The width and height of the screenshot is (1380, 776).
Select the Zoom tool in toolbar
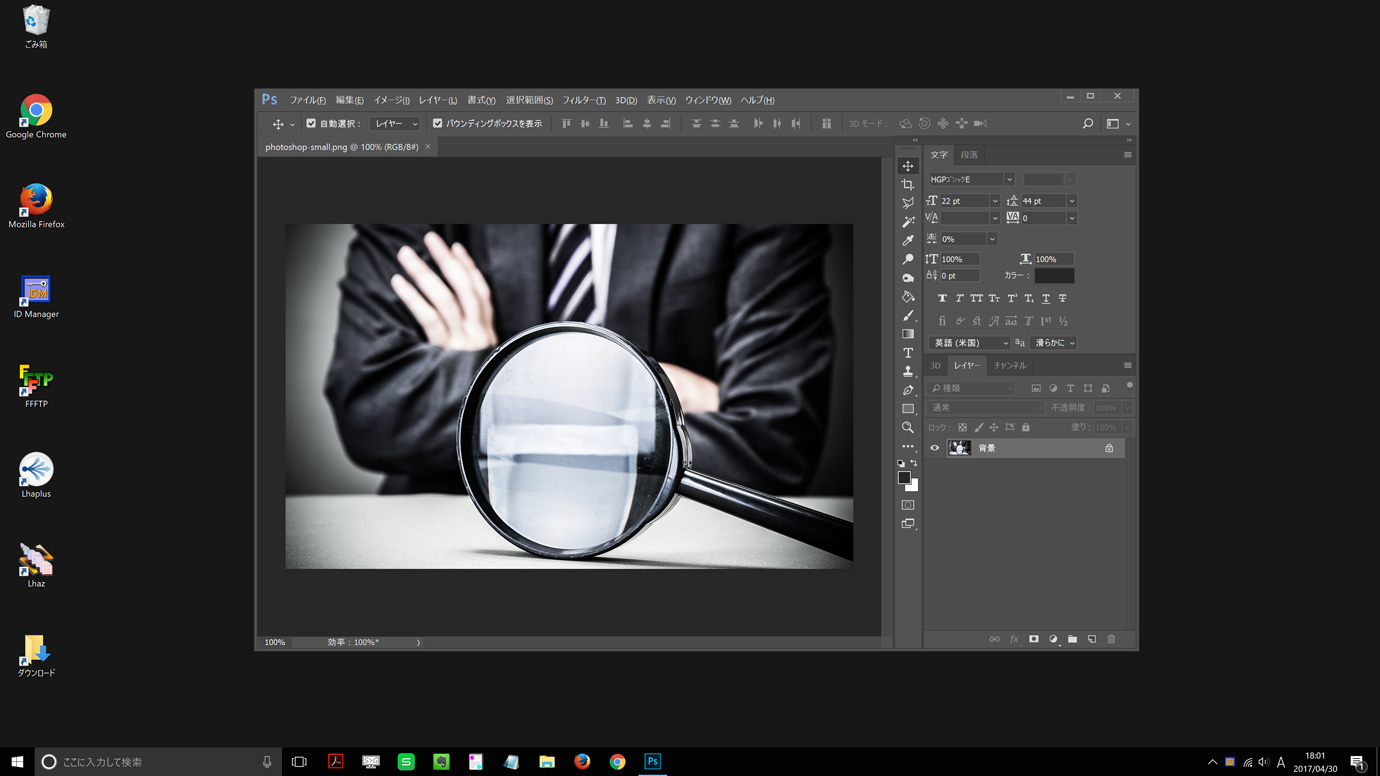pyautogui.click(x=908, y=428)
